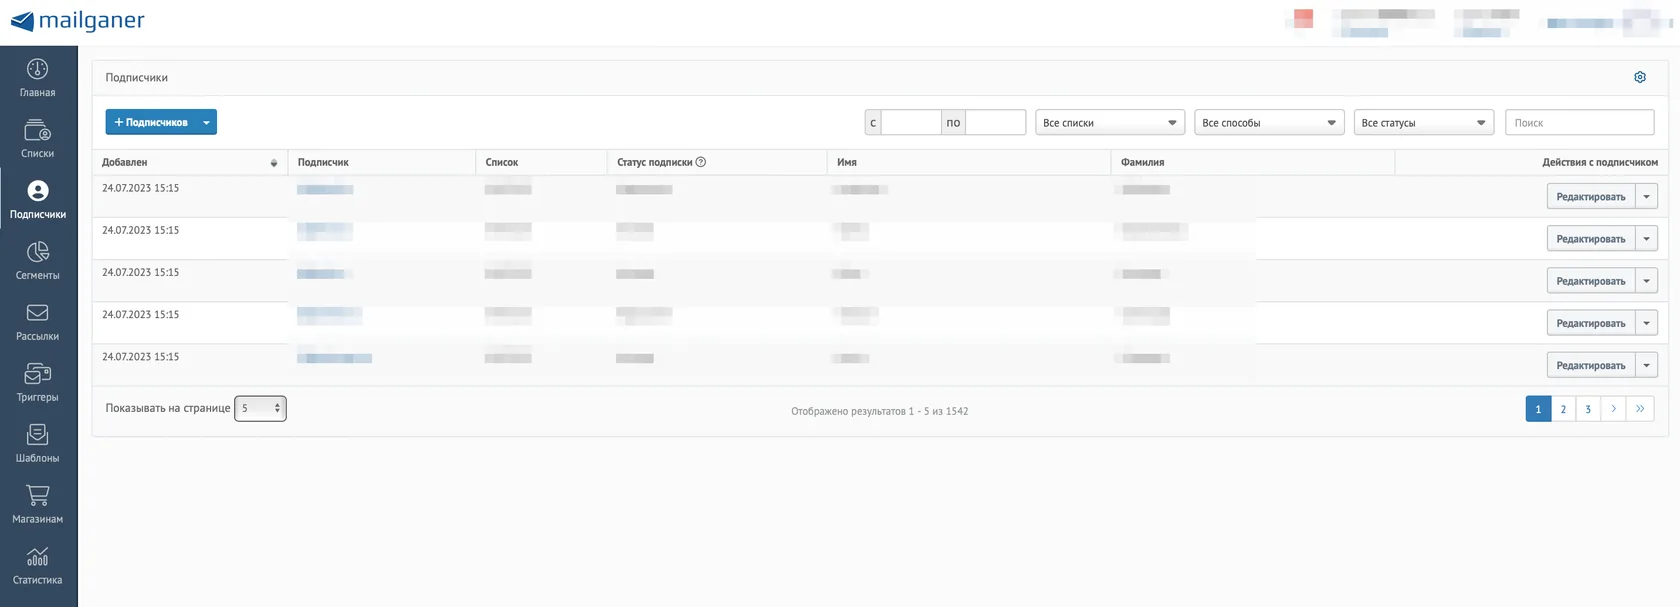The image size is (1680, 607).
Task: Open Рассылки mail icon
Action: tap(37, 313)
